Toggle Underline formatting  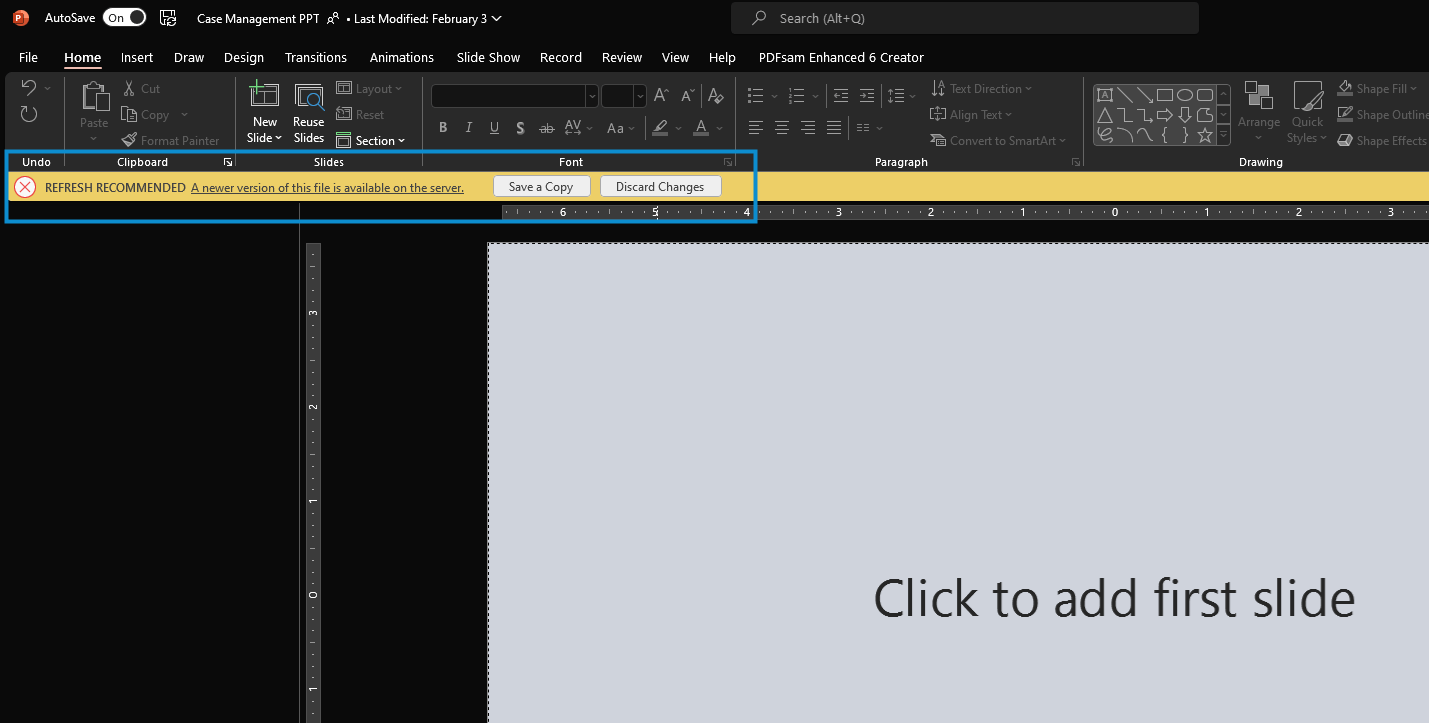click(495, 128)
